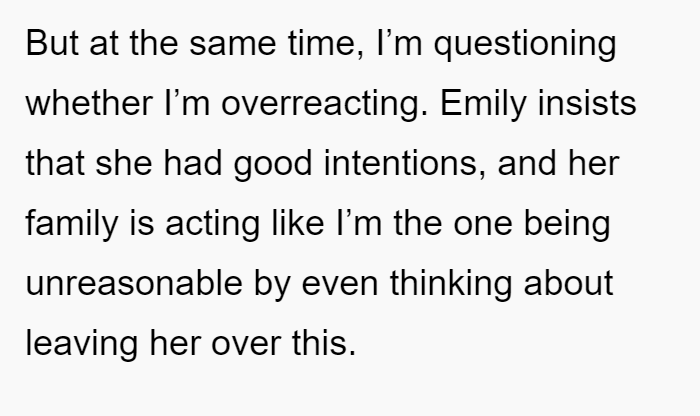The width and height of the screenshot is (700, 416).
Task: Click the word "But" starting the paragraph
Action: 52,43
